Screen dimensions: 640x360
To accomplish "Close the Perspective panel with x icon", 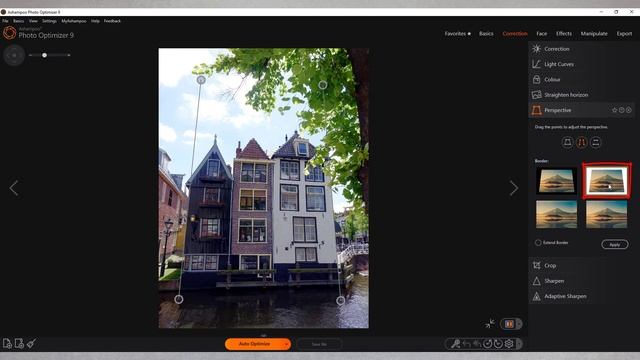I will coord(629,110).
